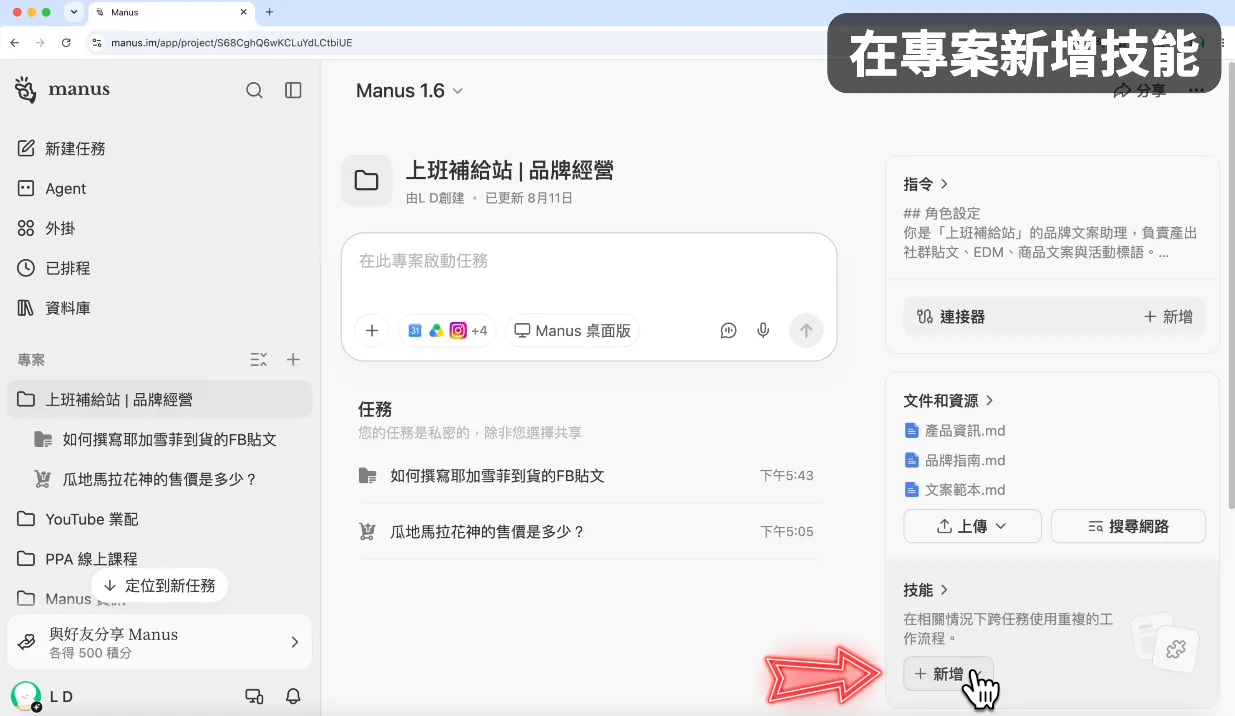This screenshot has width=1235, height=716.
Task: Select the Manus 桌面版 button
Action: click(x=572, y=331)
